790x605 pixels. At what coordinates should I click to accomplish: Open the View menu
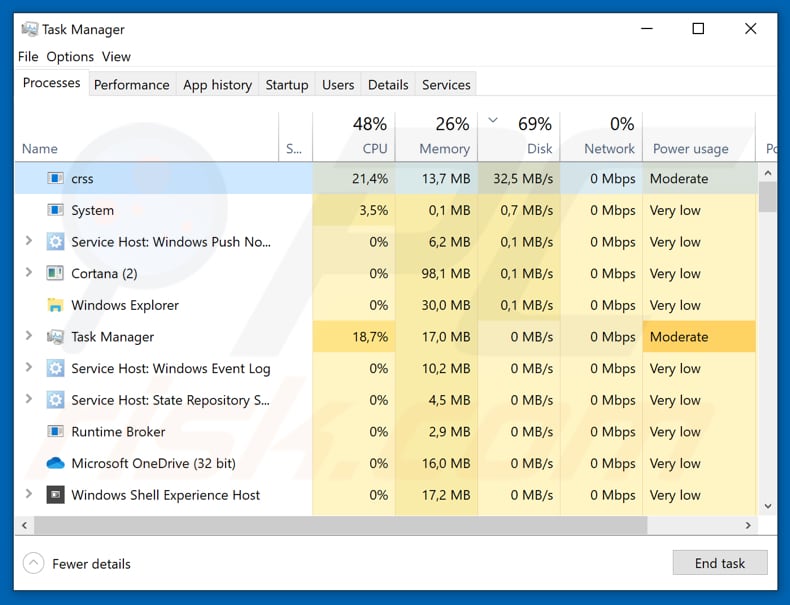(116, 56)
